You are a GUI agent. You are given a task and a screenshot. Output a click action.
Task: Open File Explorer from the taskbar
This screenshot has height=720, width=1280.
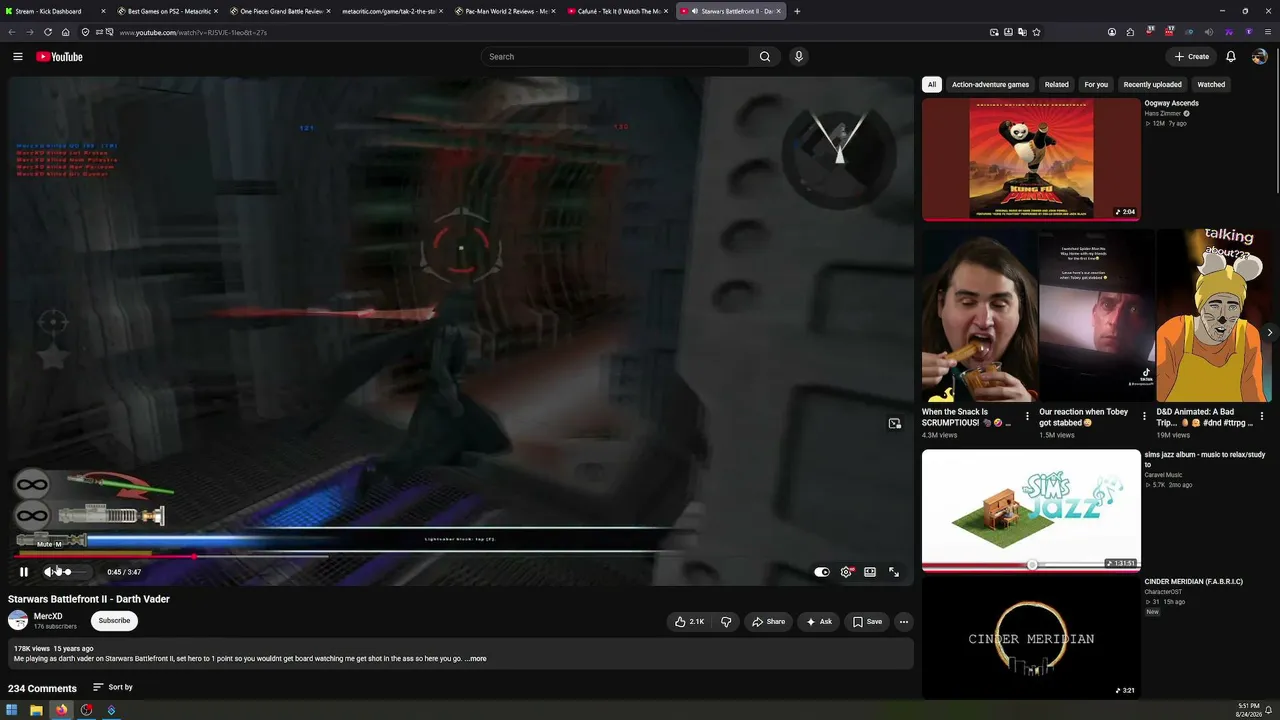[36, 710]
